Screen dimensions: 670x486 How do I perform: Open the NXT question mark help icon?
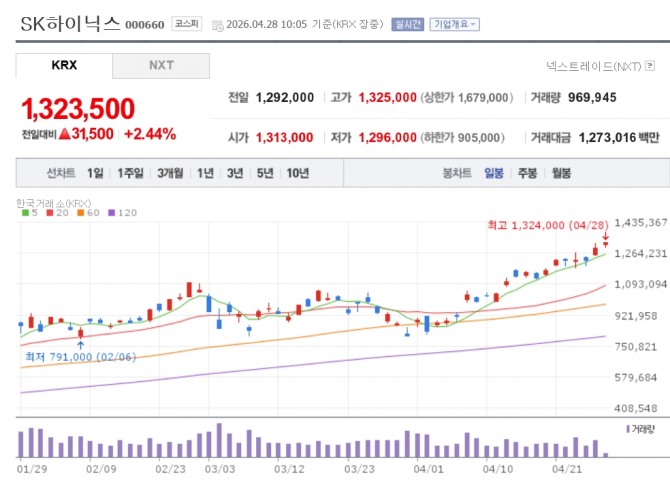(650, 65)
